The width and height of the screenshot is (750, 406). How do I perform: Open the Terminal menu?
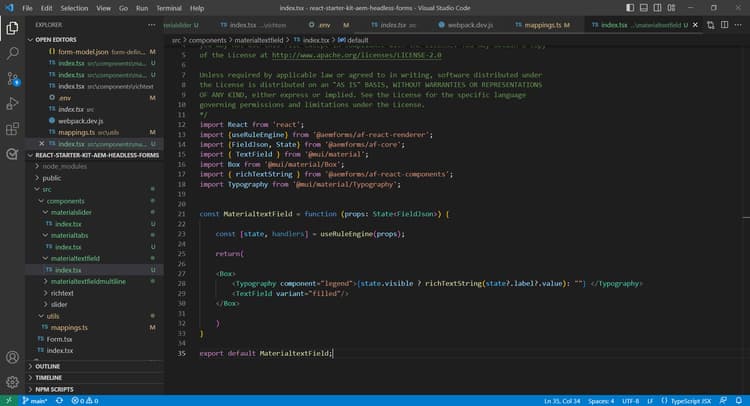(x=168, y=7)
